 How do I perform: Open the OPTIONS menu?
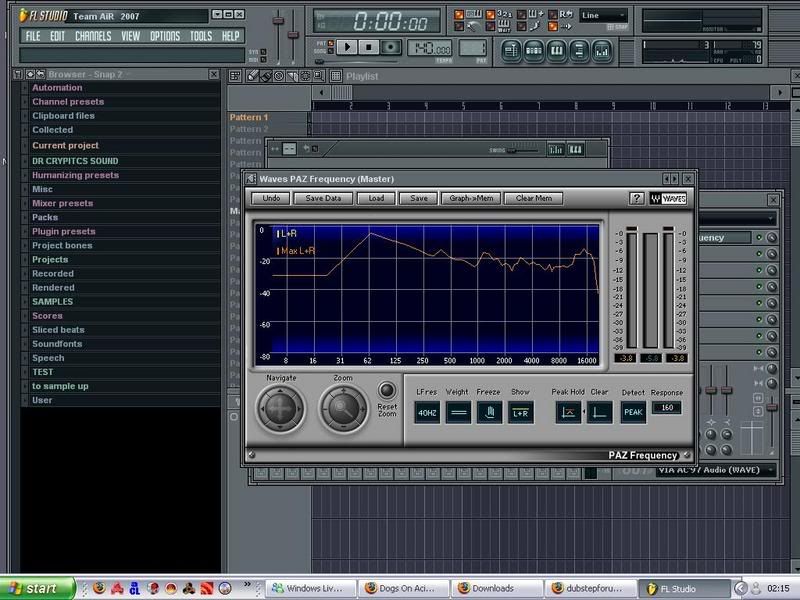pyautogui.click(x=165, y=36)
